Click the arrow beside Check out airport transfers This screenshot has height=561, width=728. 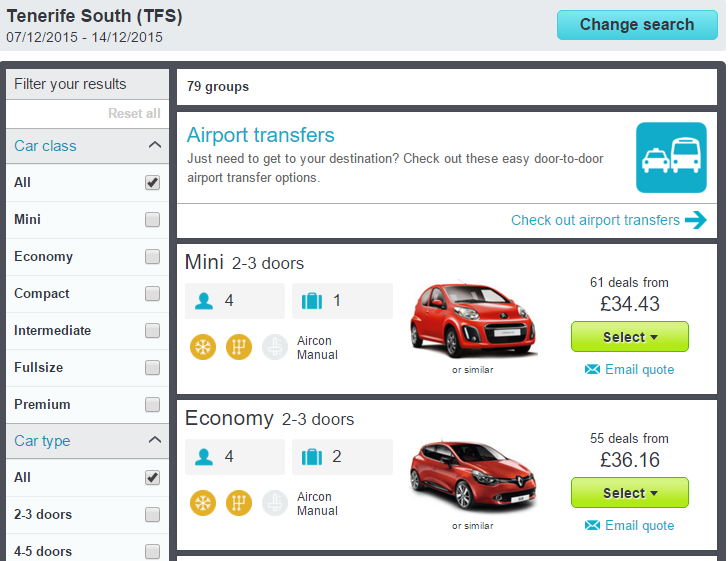(696, 220)
